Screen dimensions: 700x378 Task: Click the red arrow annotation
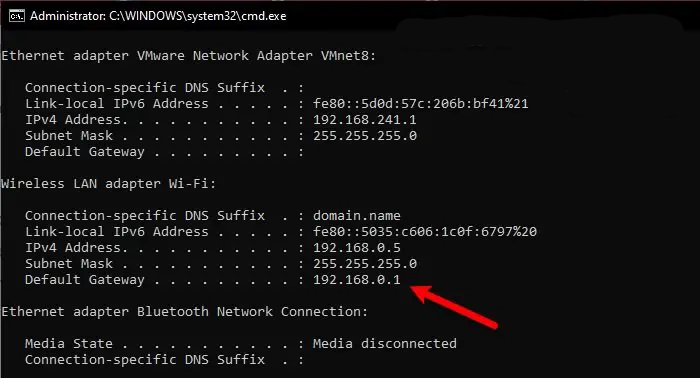[x=453, y=306]
